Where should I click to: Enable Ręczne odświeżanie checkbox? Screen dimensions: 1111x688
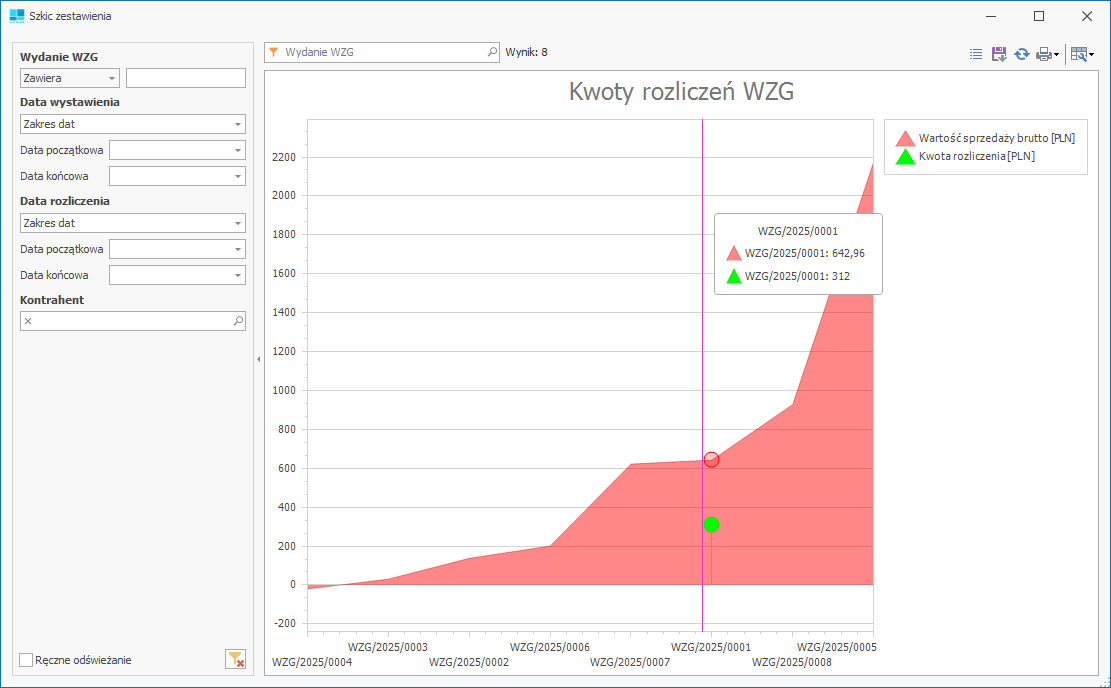pos(27,659)
